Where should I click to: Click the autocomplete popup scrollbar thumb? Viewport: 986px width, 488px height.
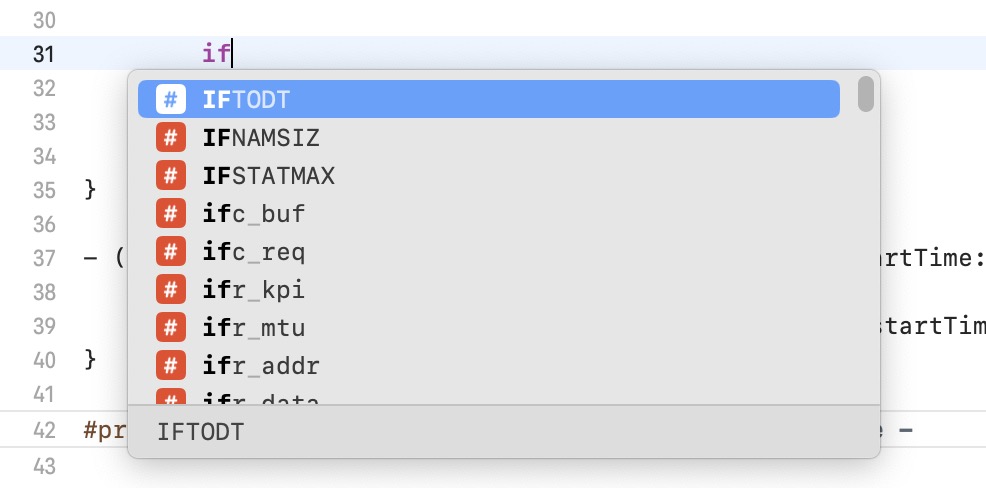coord(865,94)
